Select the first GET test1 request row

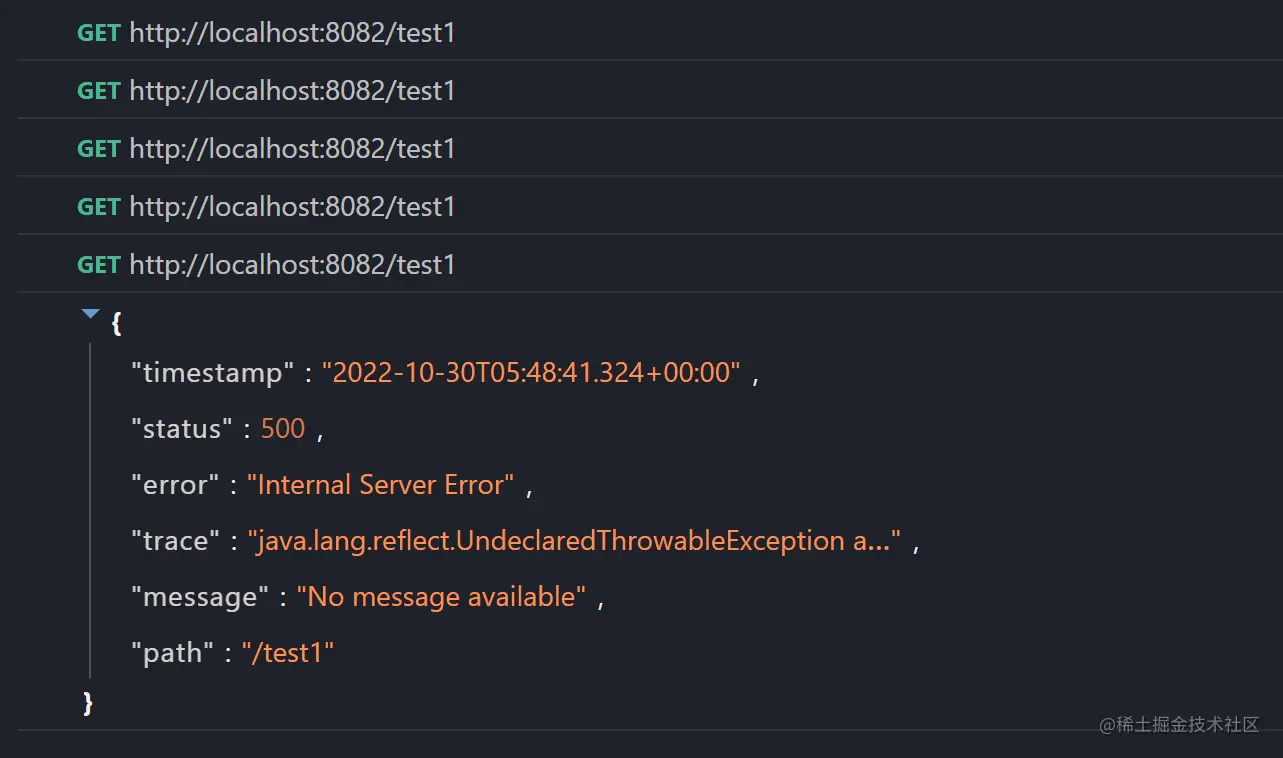[x=650, y=32]
